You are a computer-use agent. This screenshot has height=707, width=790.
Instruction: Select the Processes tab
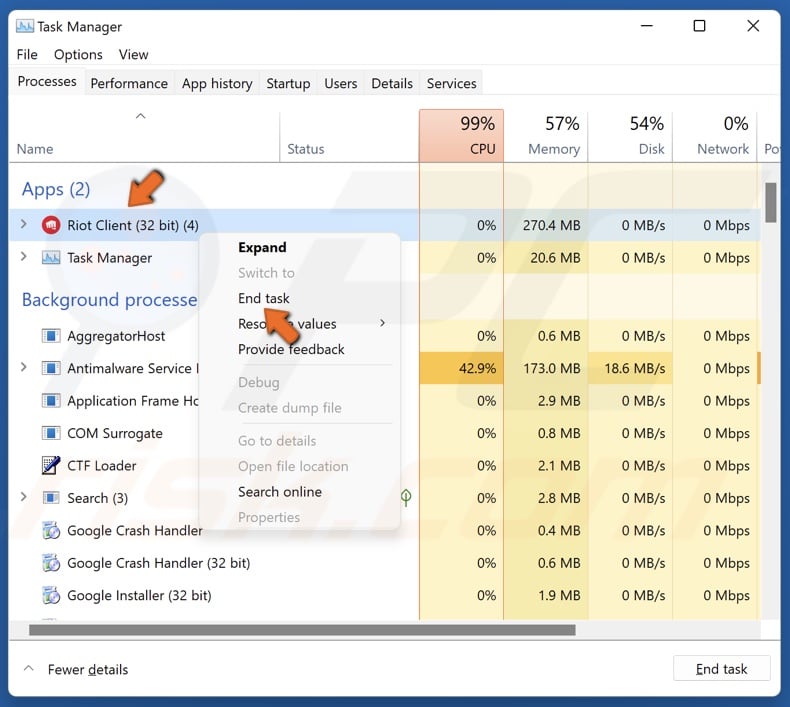47,82
